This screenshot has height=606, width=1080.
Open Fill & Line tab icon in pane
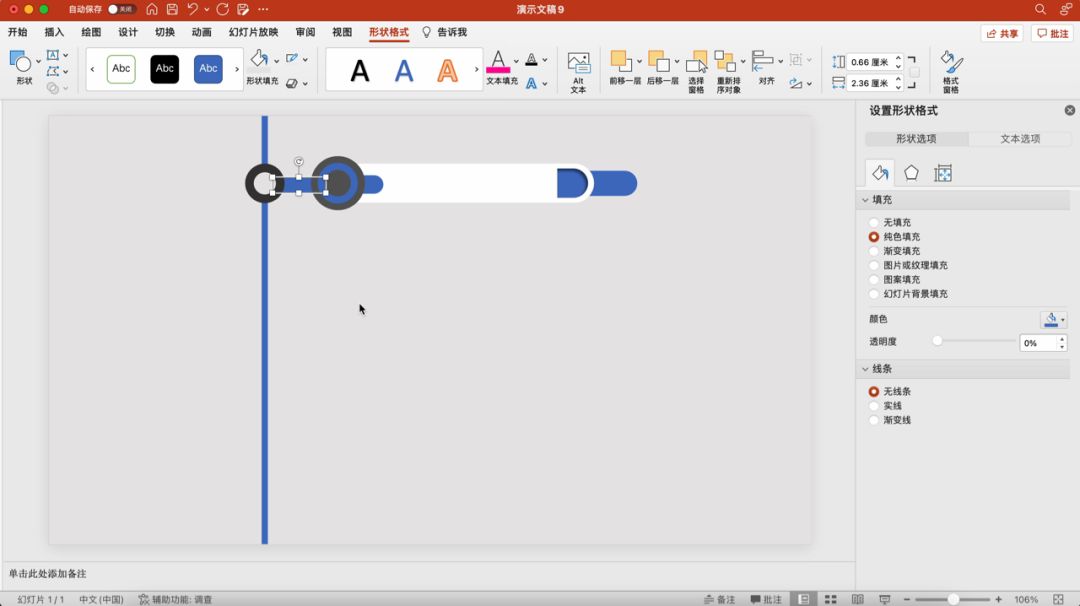880,173
